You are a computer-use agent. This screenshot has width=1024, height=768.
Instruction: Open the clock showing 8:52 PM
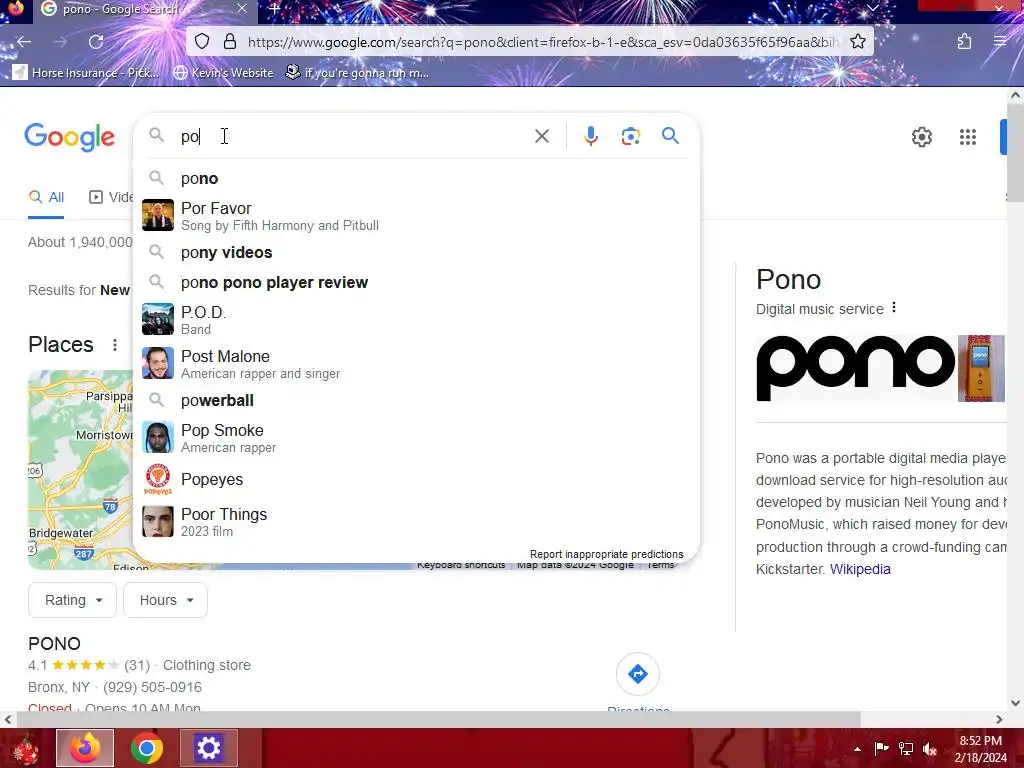coord(980,749)
